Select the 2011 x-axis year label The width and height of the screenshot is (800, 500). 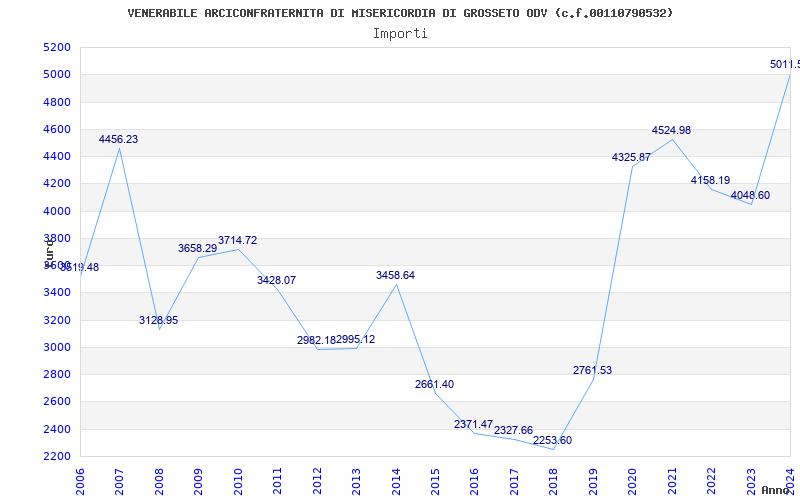pos(278,482)
